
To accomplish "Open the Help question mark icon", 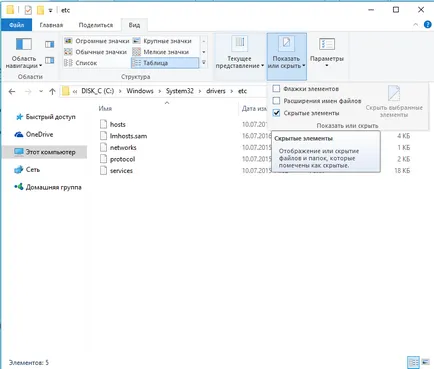I will point(427,25).
